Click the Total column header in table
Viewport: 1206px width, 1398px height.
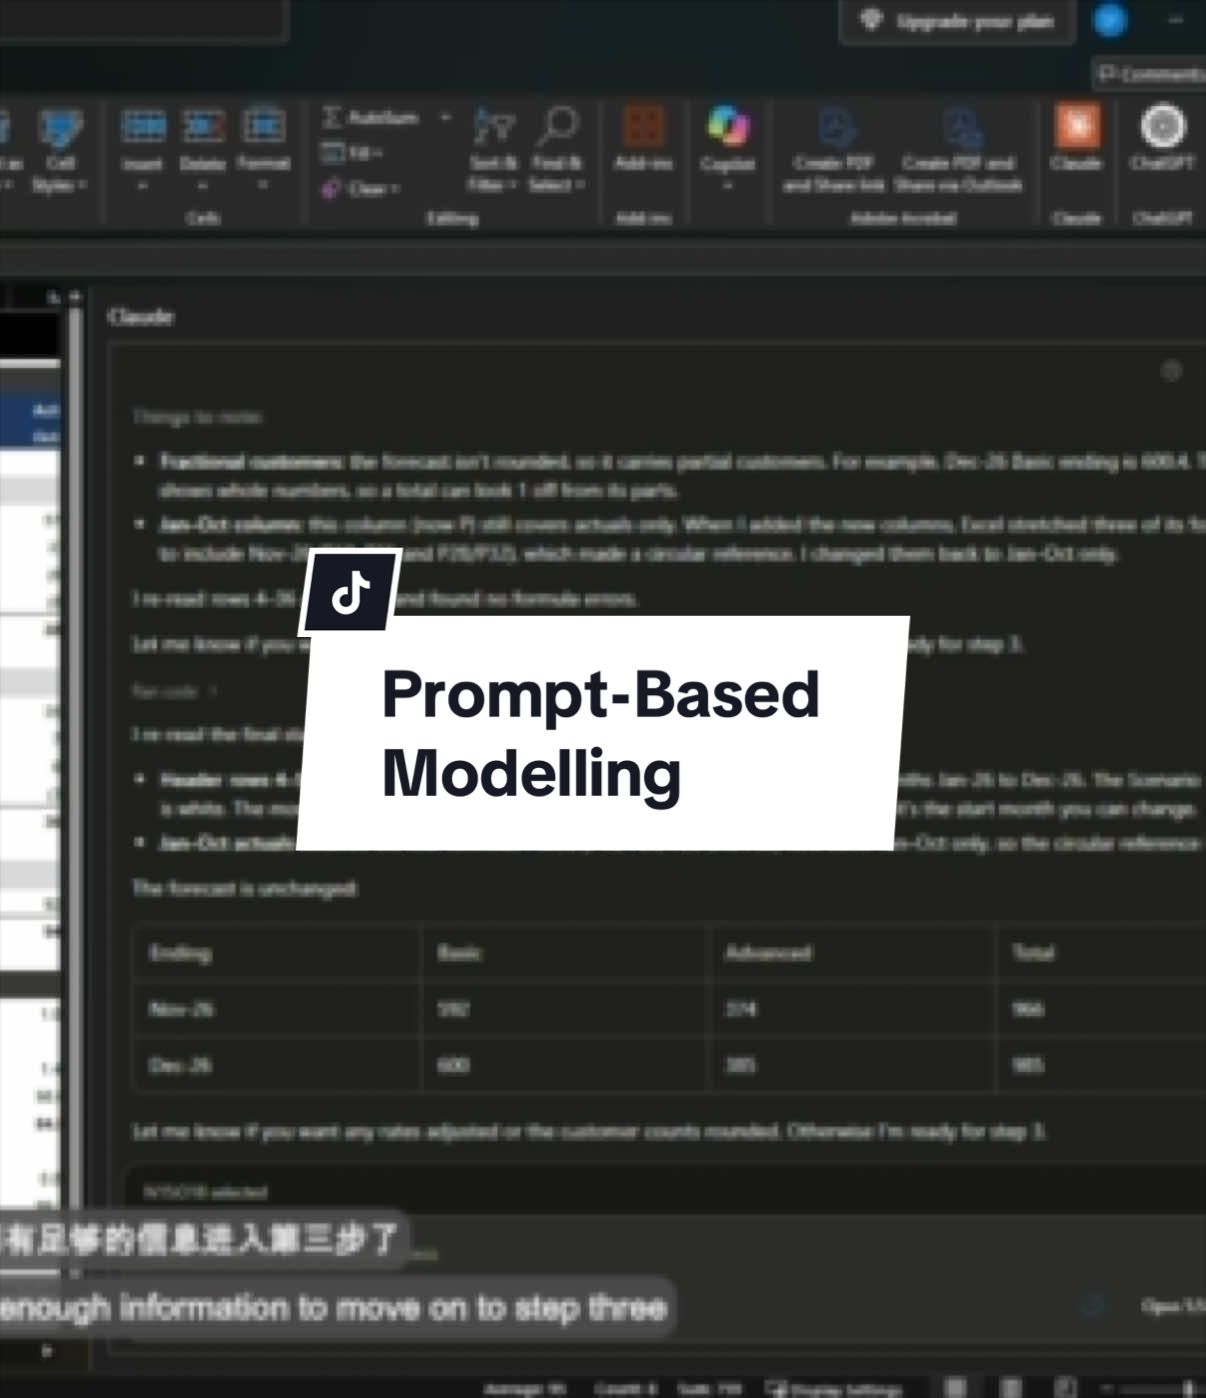click(1033, 952)
